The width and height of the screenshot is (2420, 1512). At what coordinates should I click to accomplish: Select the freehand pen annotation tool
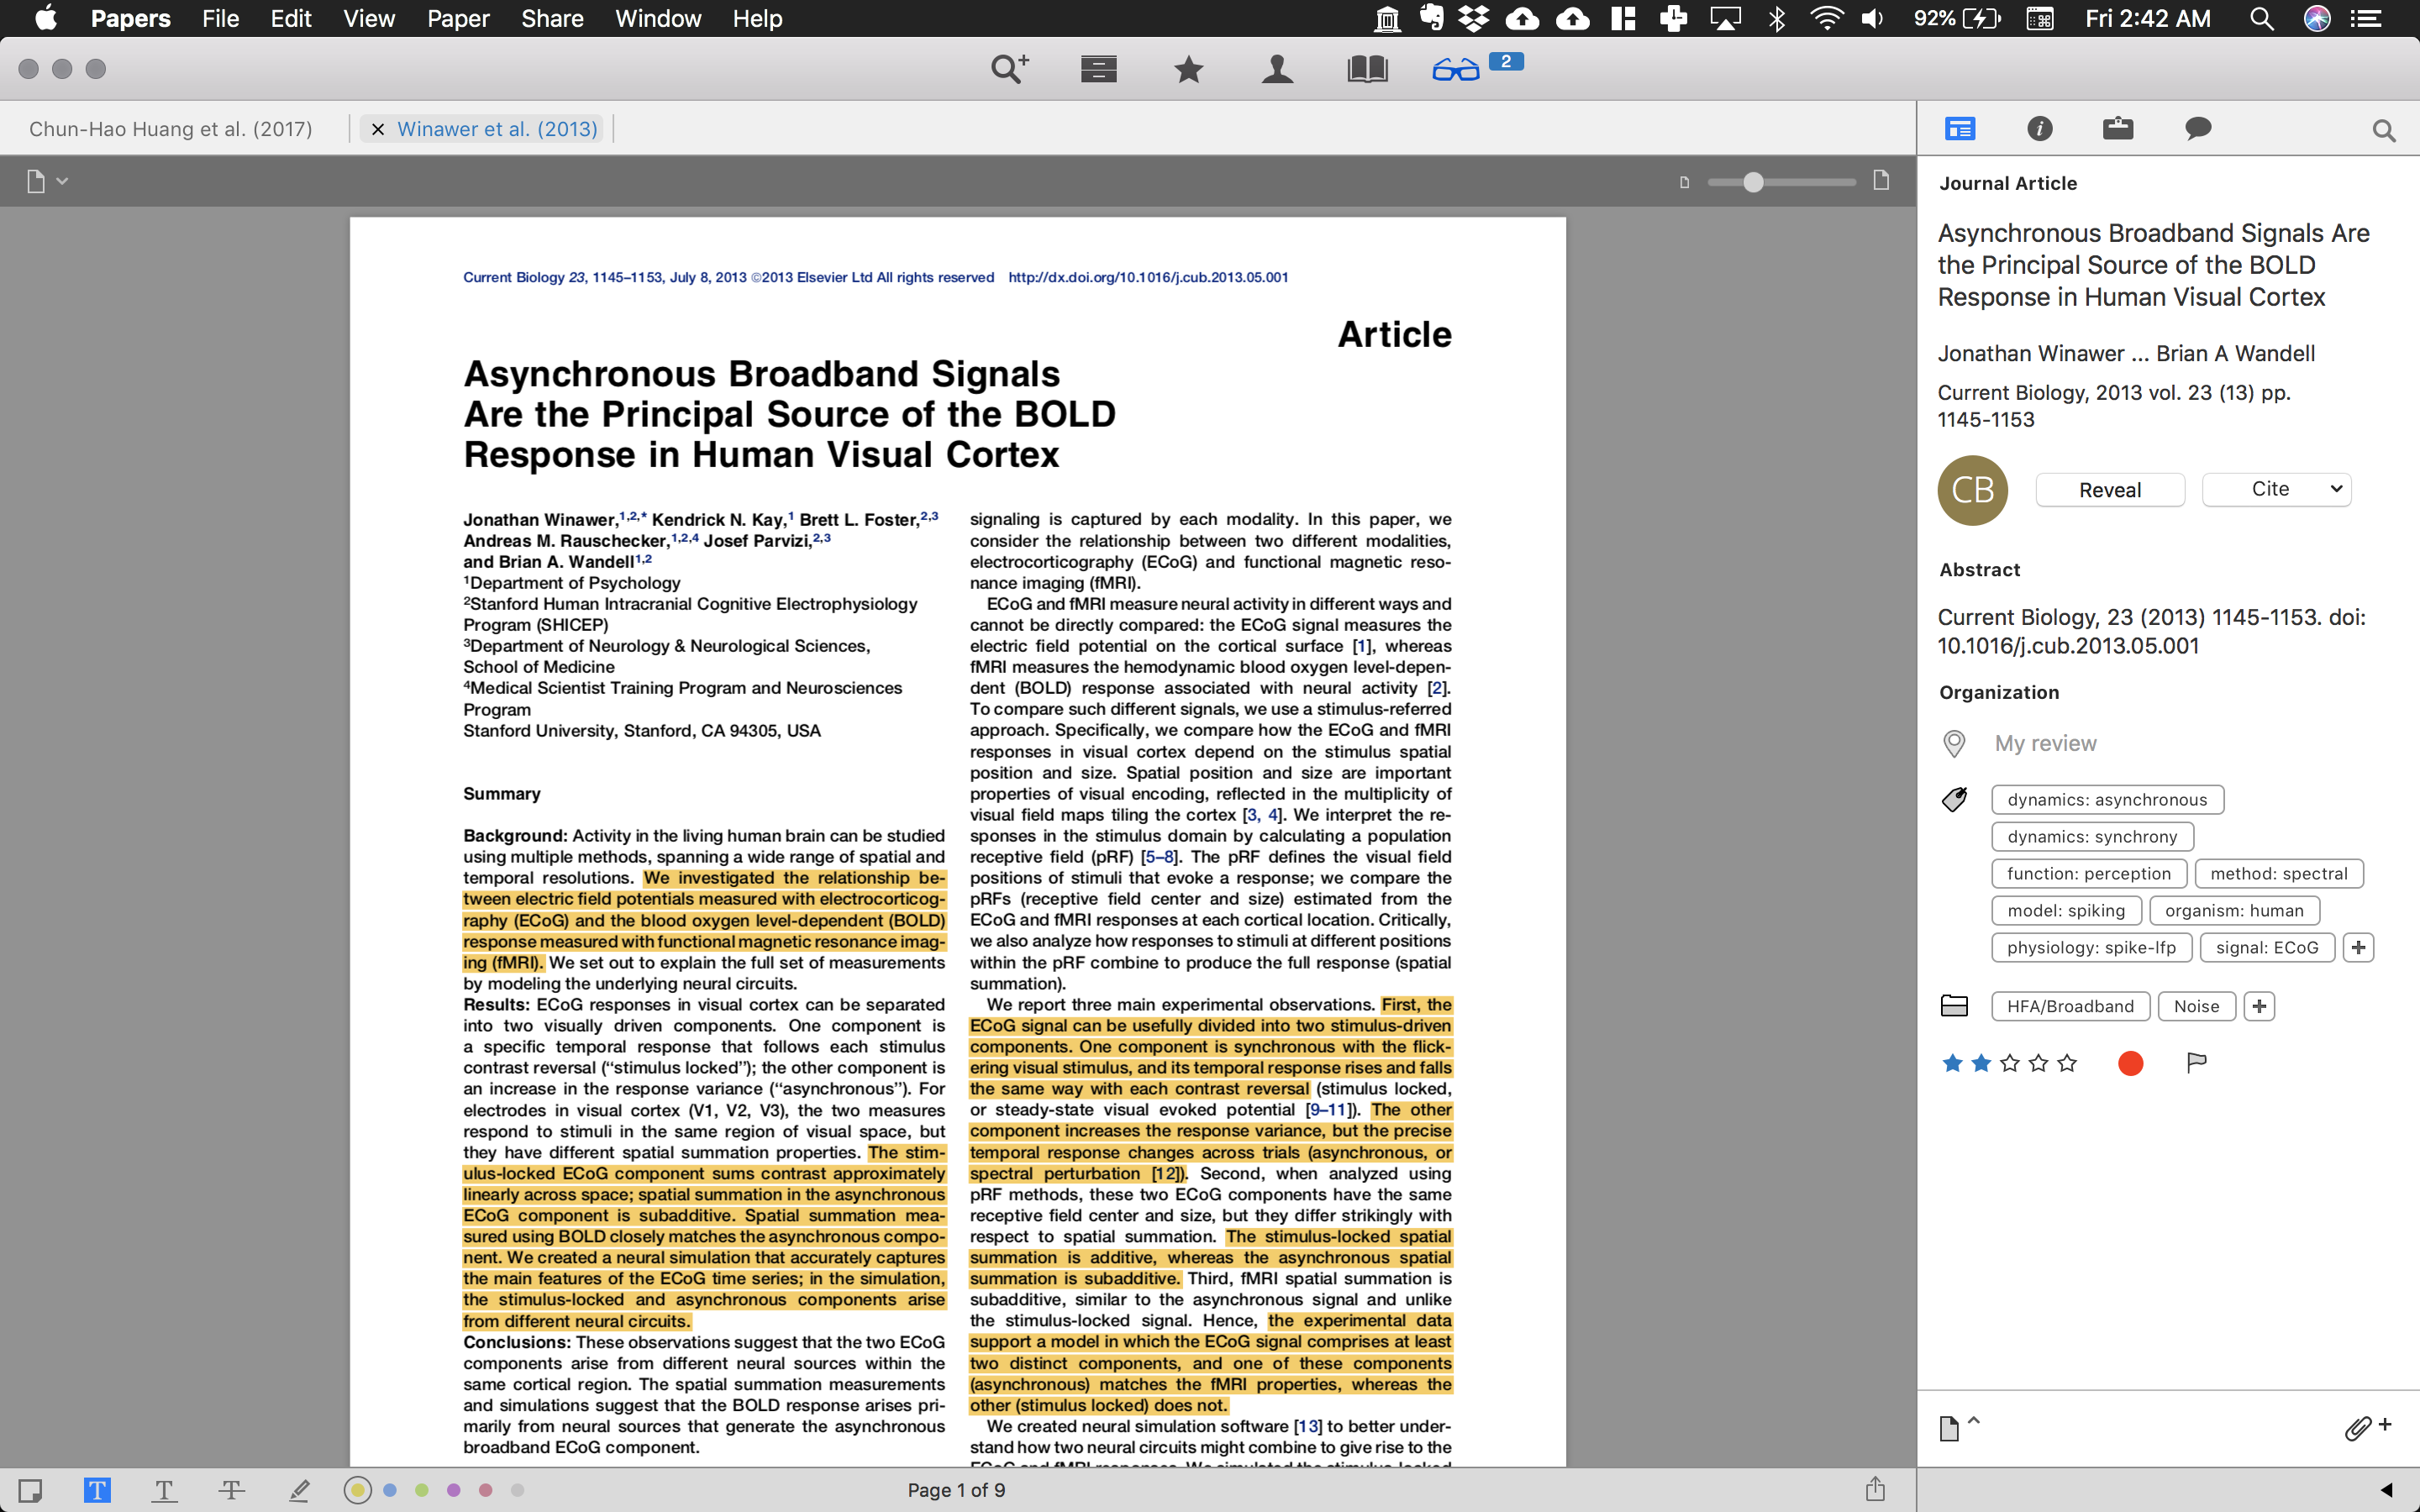pos(299,1490)
